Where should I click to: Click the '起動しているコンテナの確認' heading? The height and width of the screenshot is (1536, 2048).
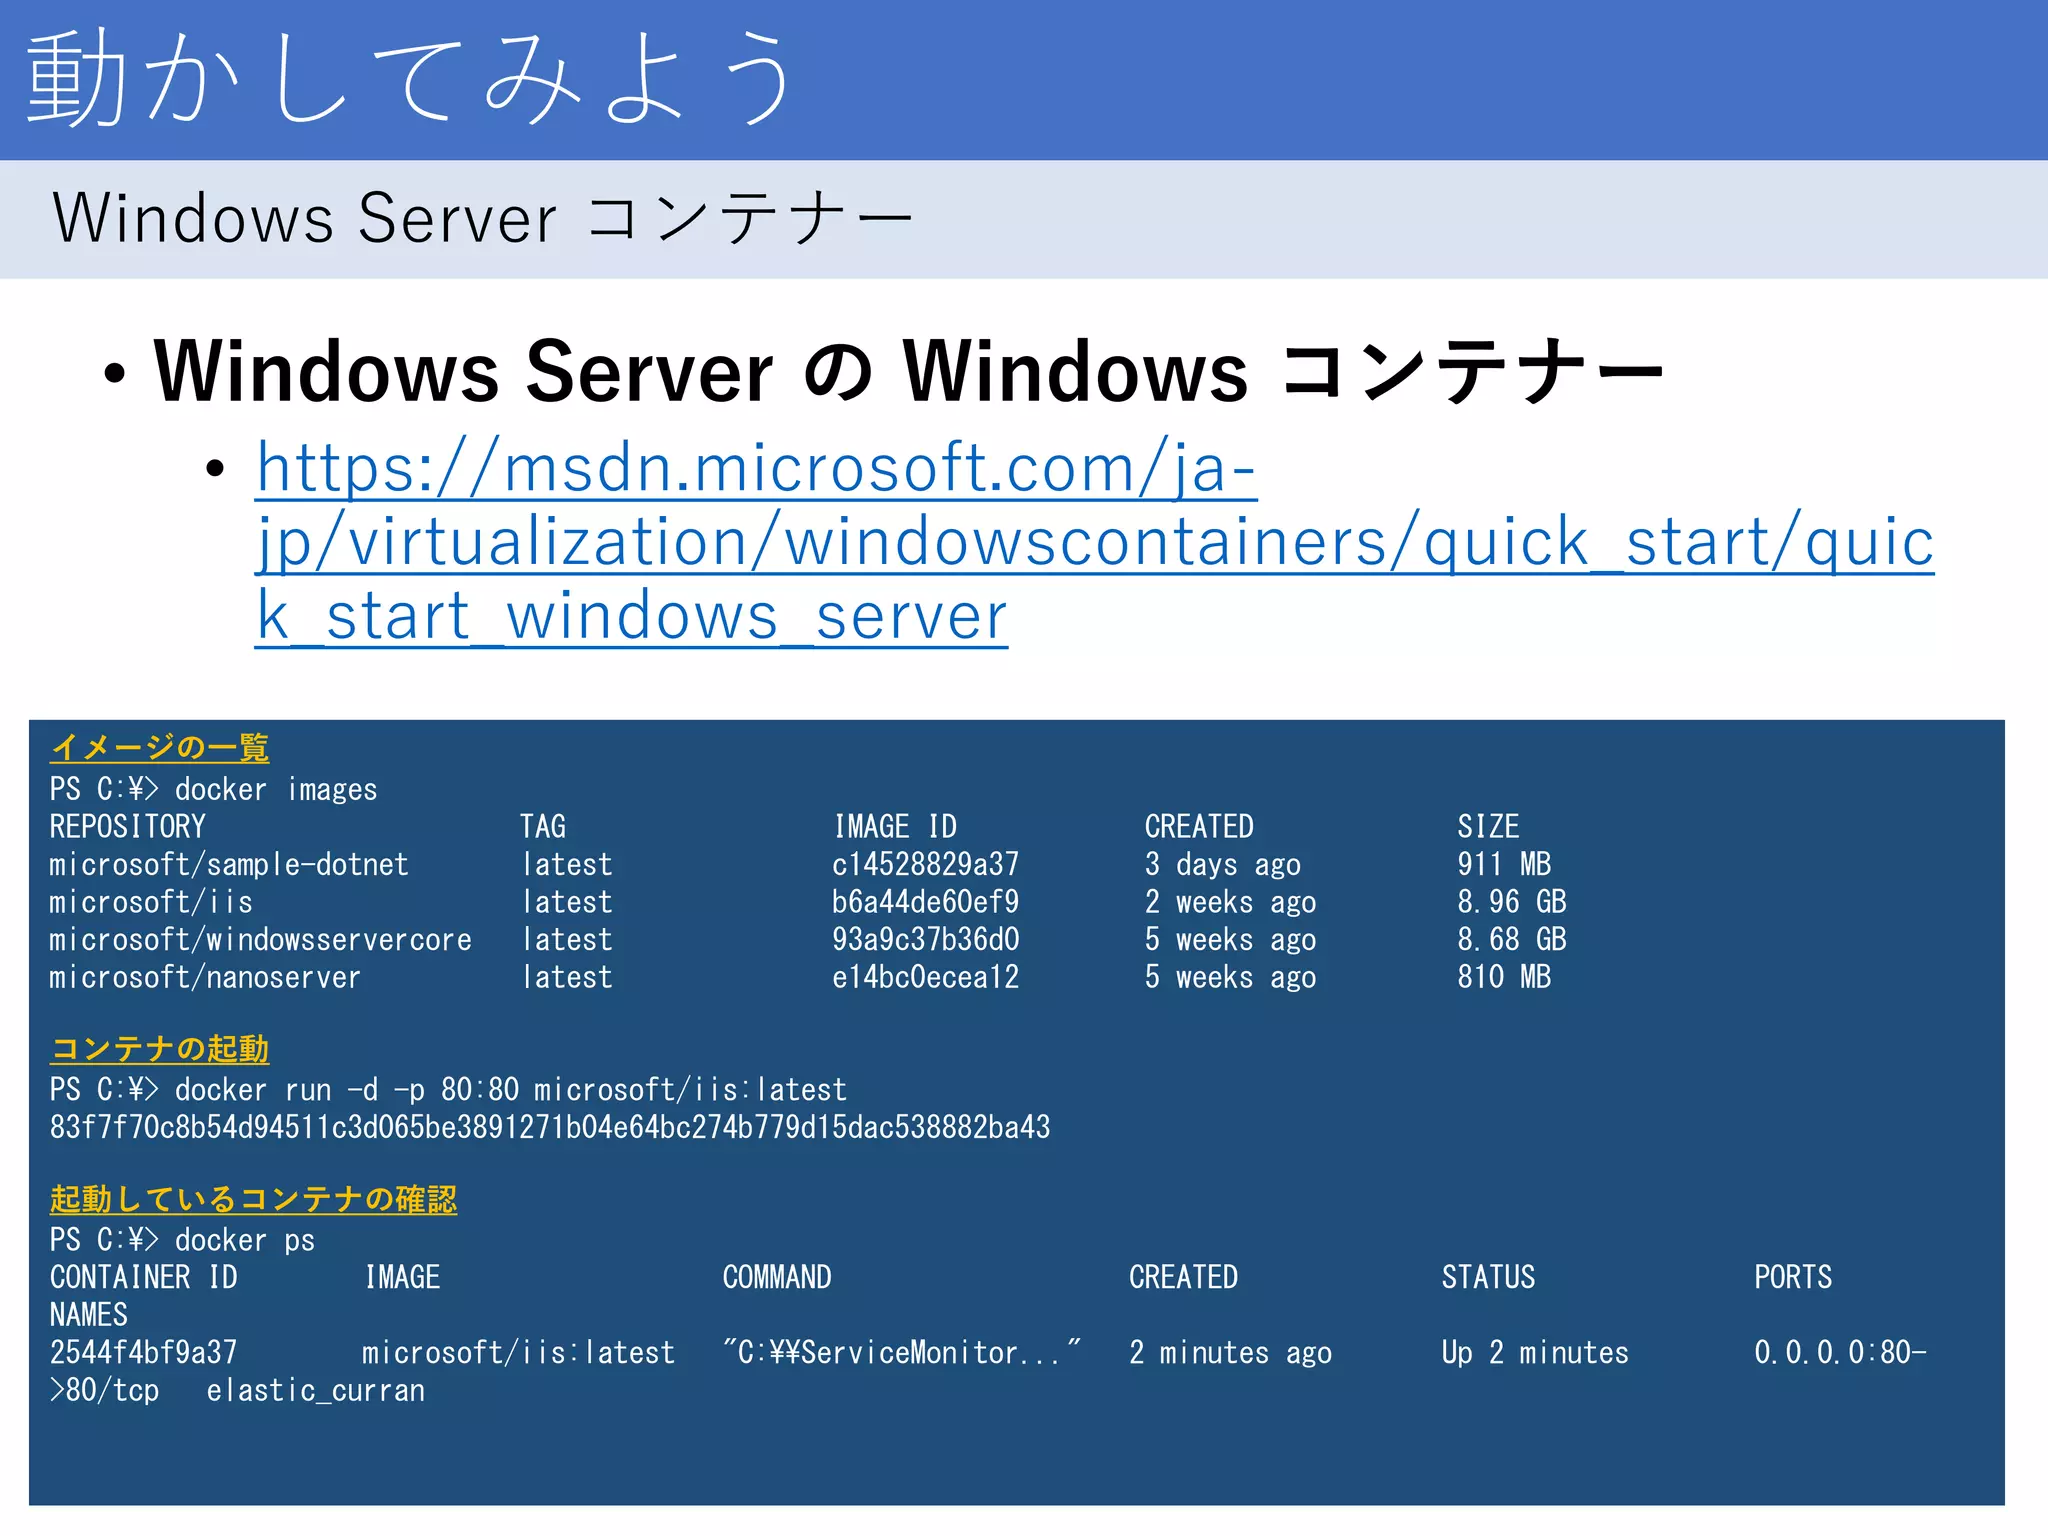click(254, 1198)
